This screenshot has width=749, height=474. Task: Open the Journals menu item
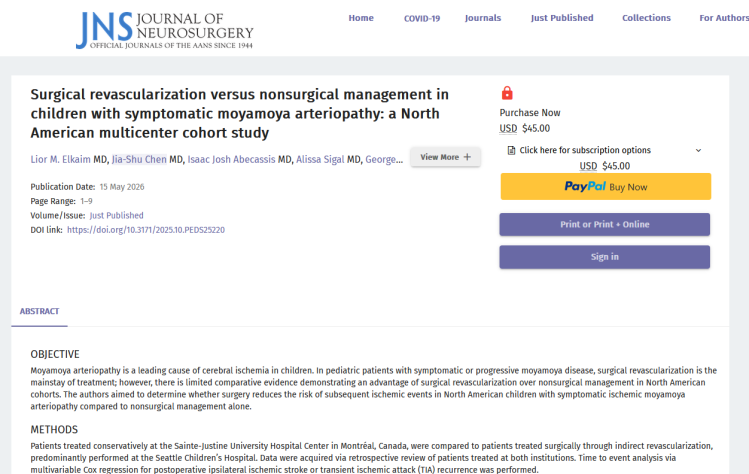(483, 18)
